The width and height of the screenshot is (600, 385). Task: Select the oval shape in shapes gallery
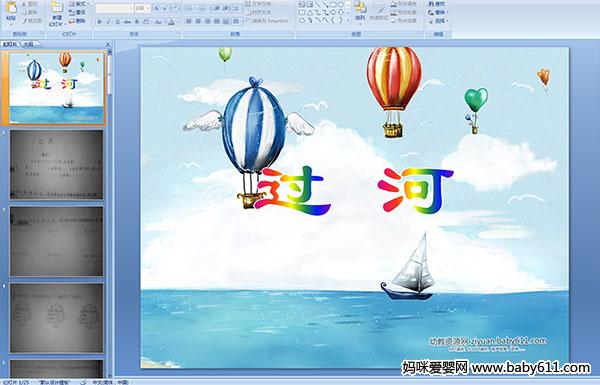point(341,5)
